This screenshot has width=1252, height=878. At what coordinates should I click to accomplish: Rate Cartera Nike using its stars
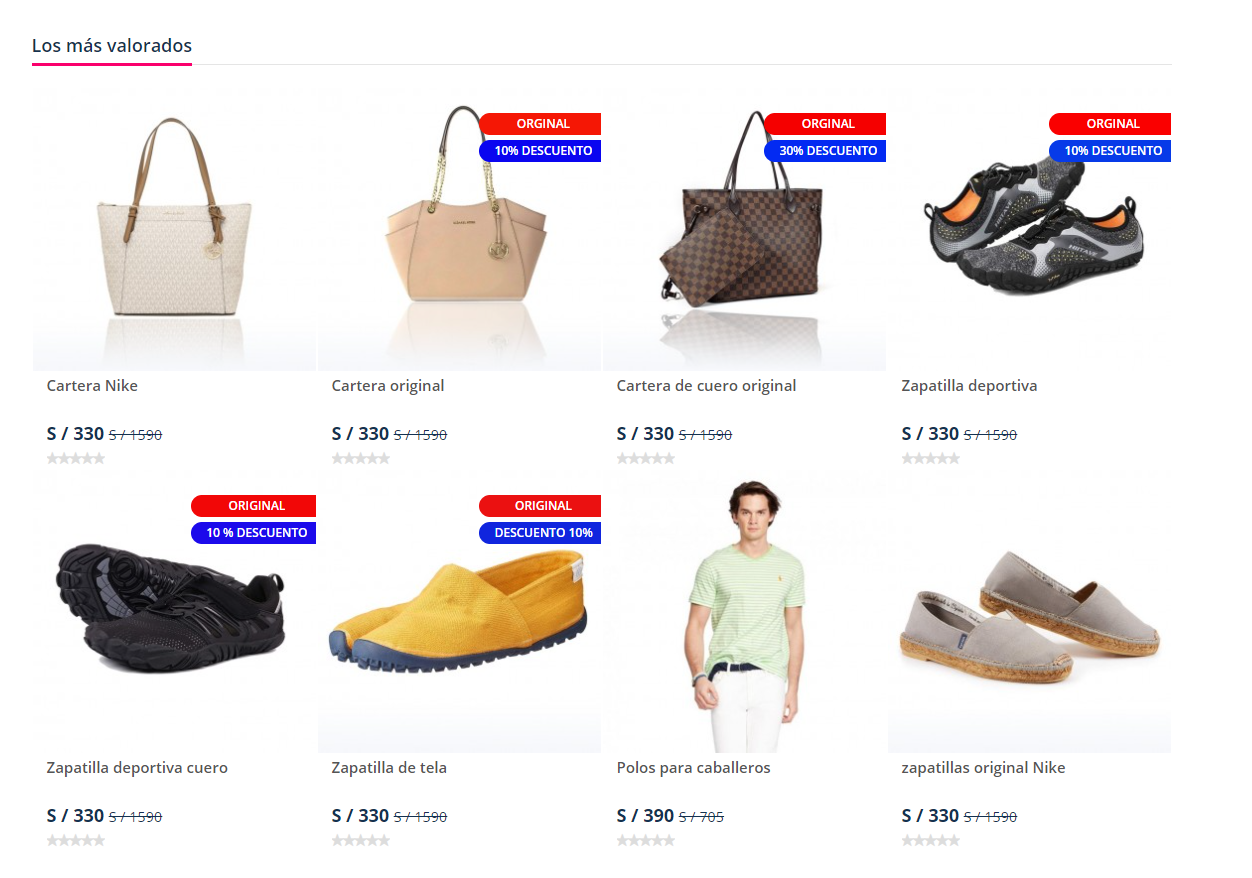coord(76,458)
